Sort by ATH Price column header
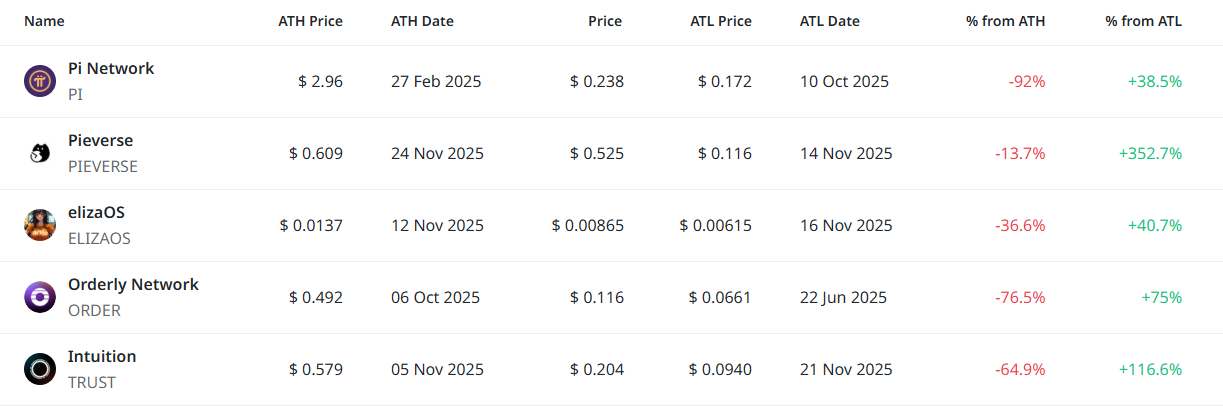Screen dimensions: 1223x406 coord(310,21)
